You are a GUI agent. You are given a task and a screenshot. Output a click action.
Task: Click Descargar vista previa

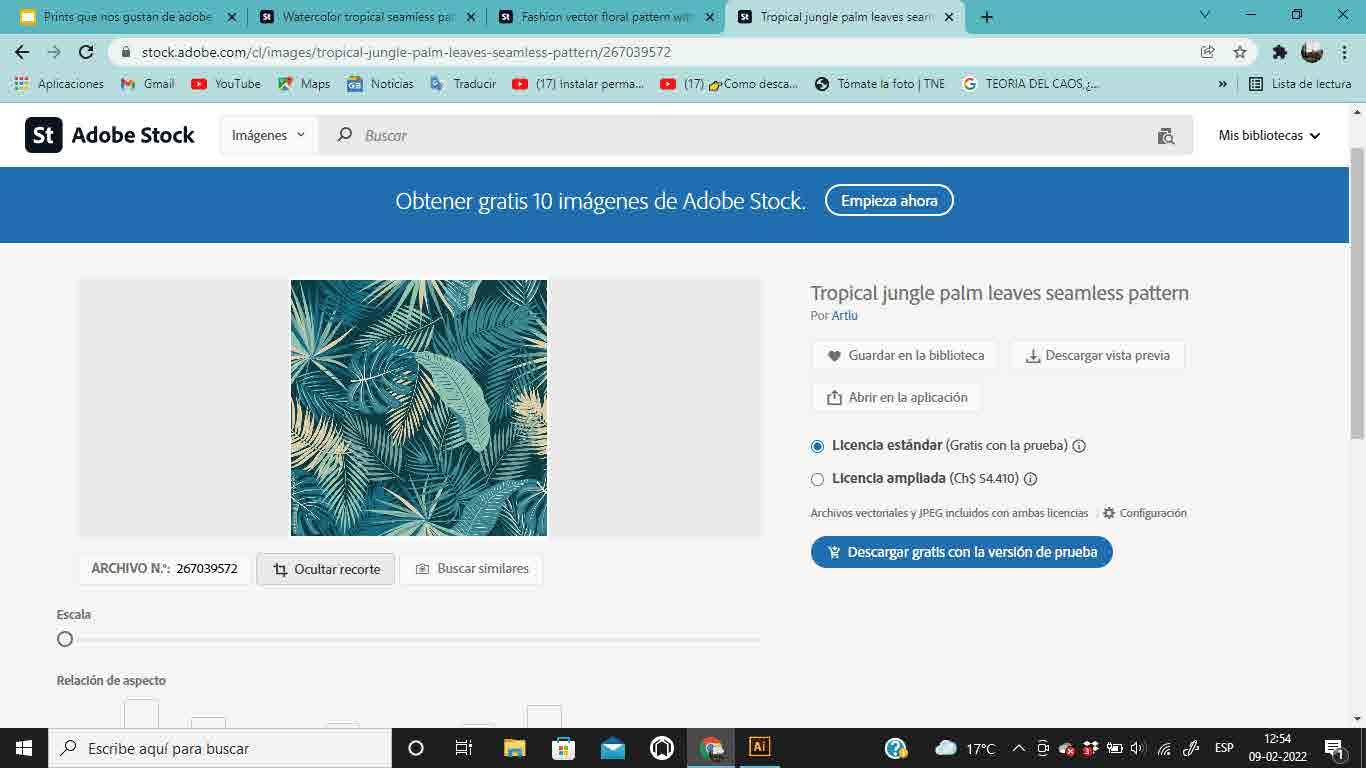(1097, 355)
